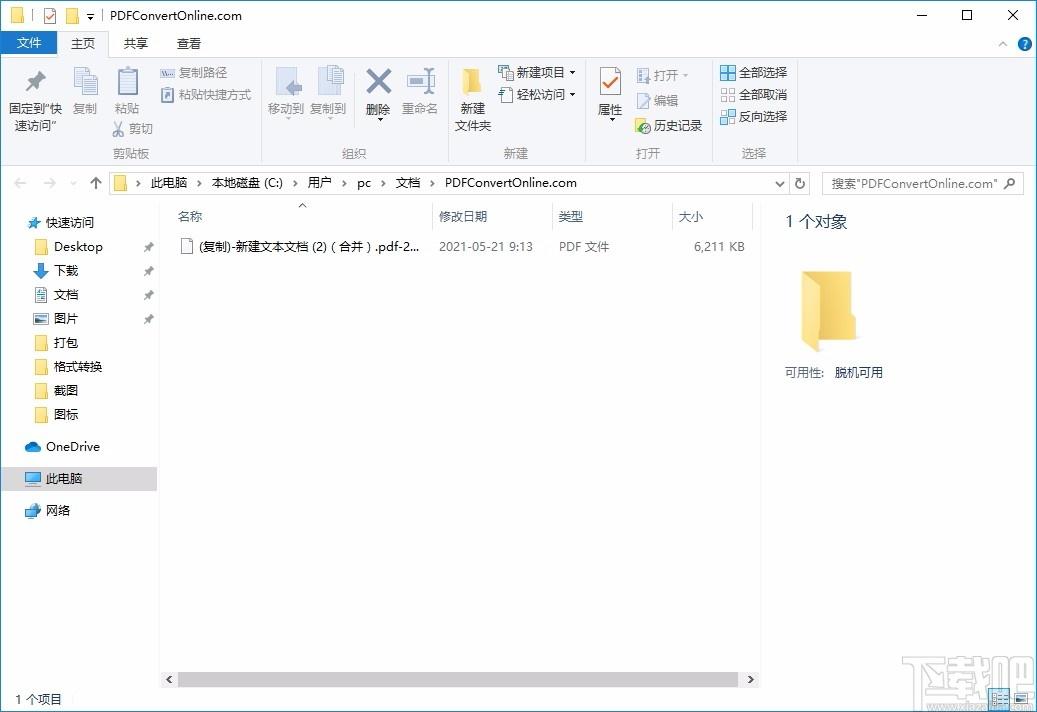The width and height of the screenshot is (1037, 712).
Task: Click Properties (属性) checkmark icon
Action: 610,82
